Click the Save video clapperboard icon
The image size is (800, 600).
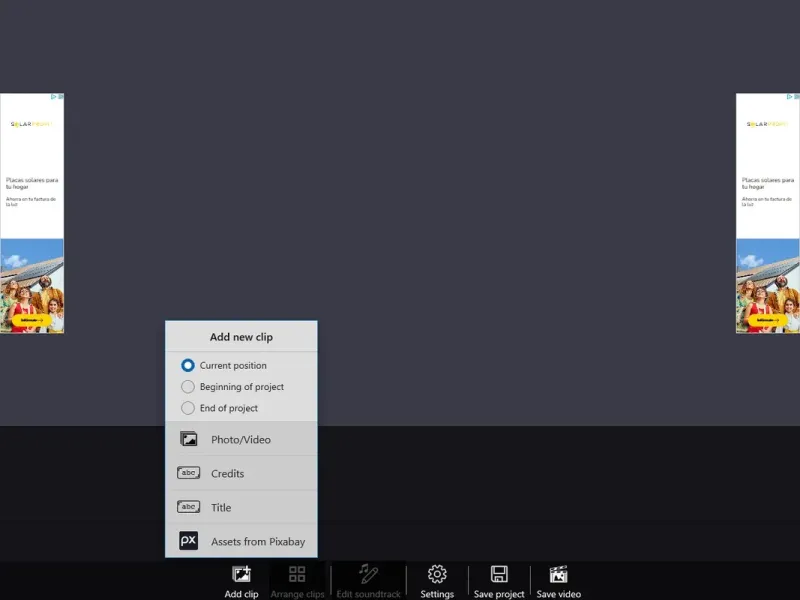coord(559,574)
